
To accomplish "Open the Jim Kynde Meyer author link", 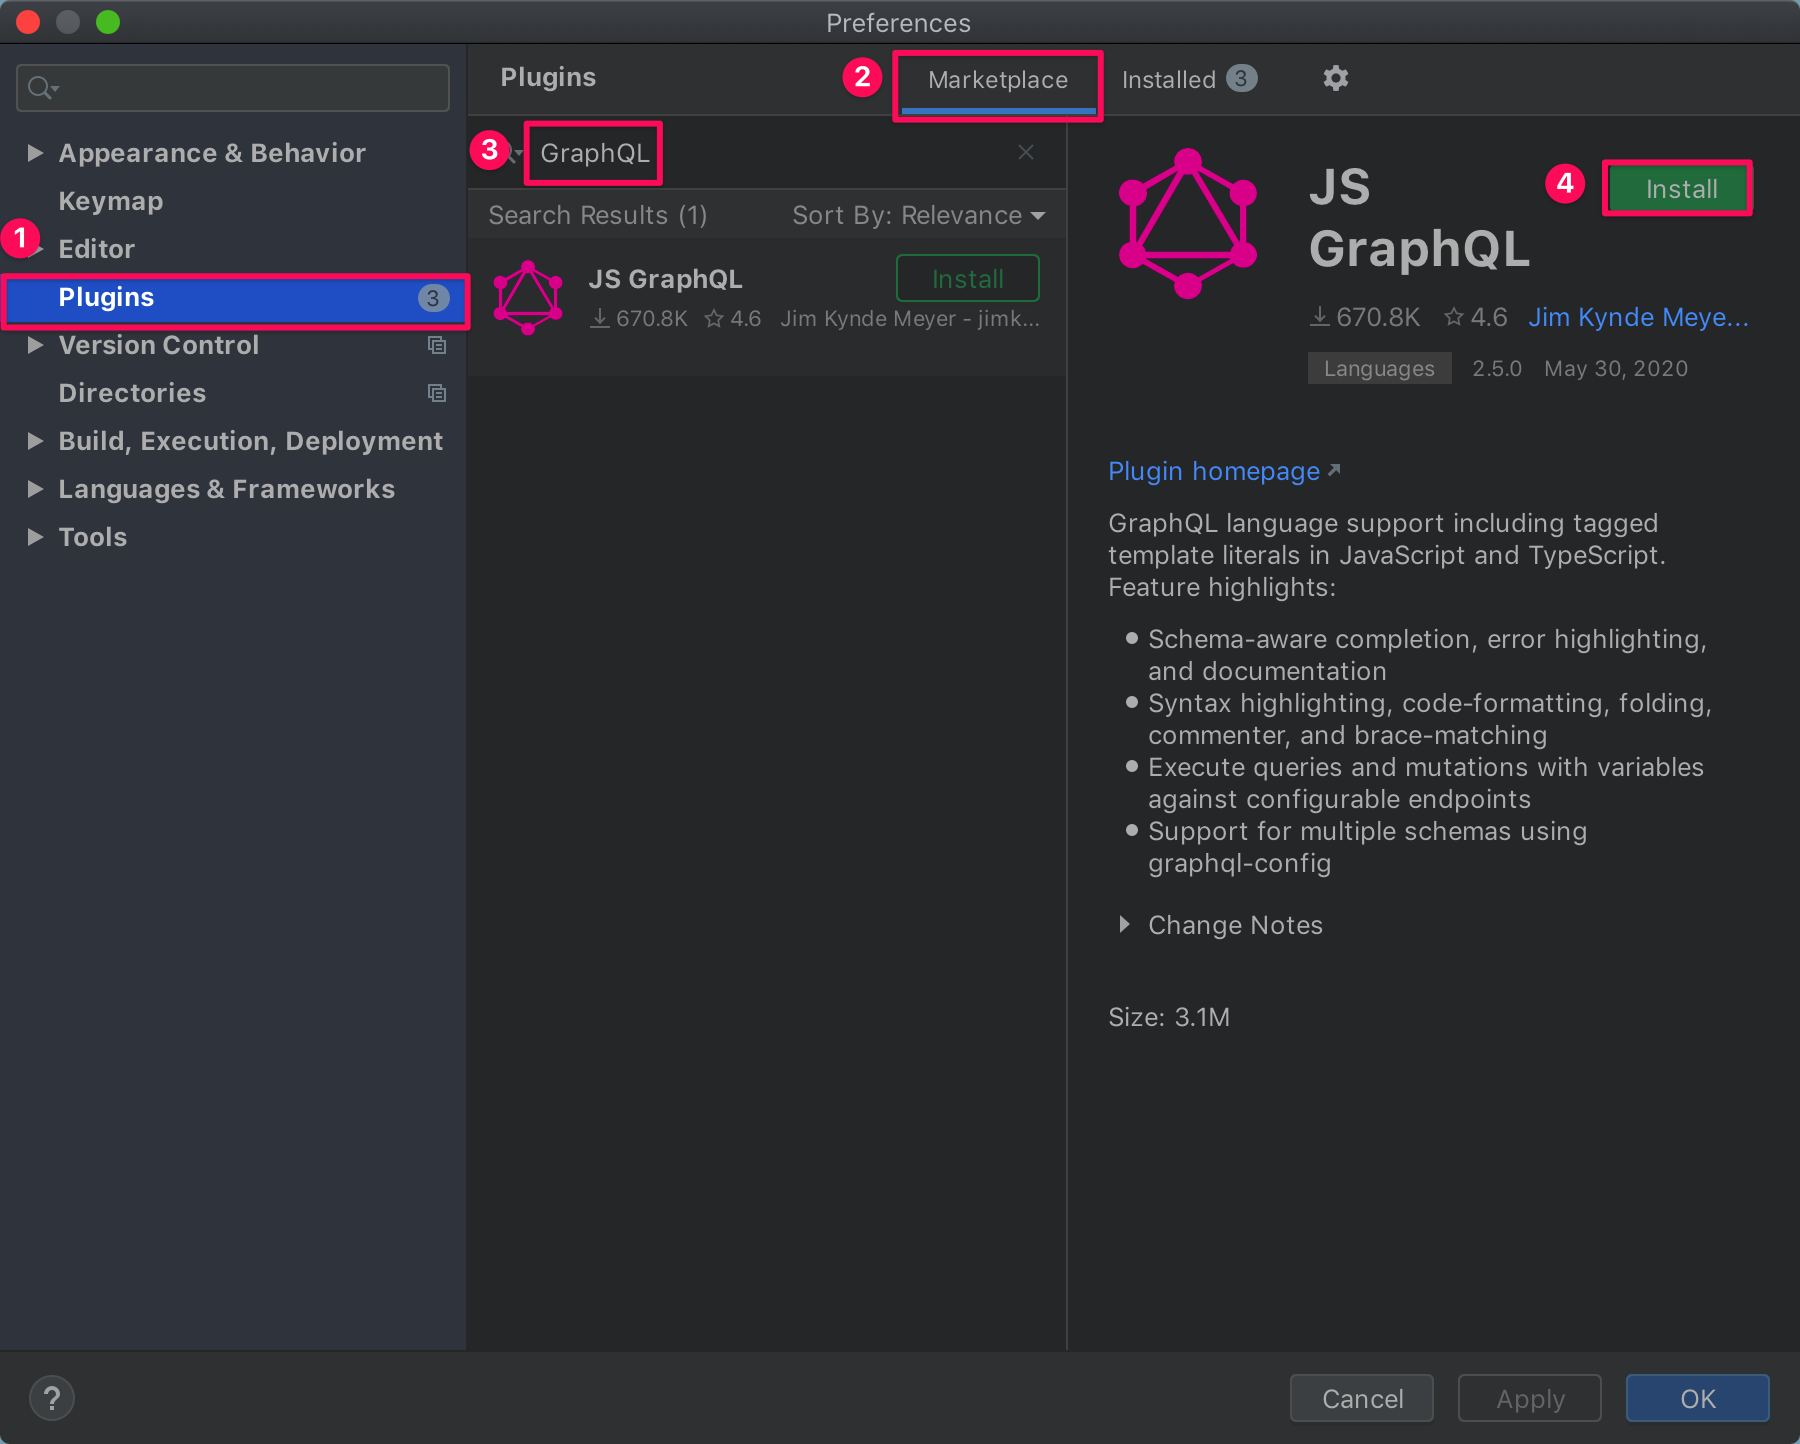I will click(1638, 317).
